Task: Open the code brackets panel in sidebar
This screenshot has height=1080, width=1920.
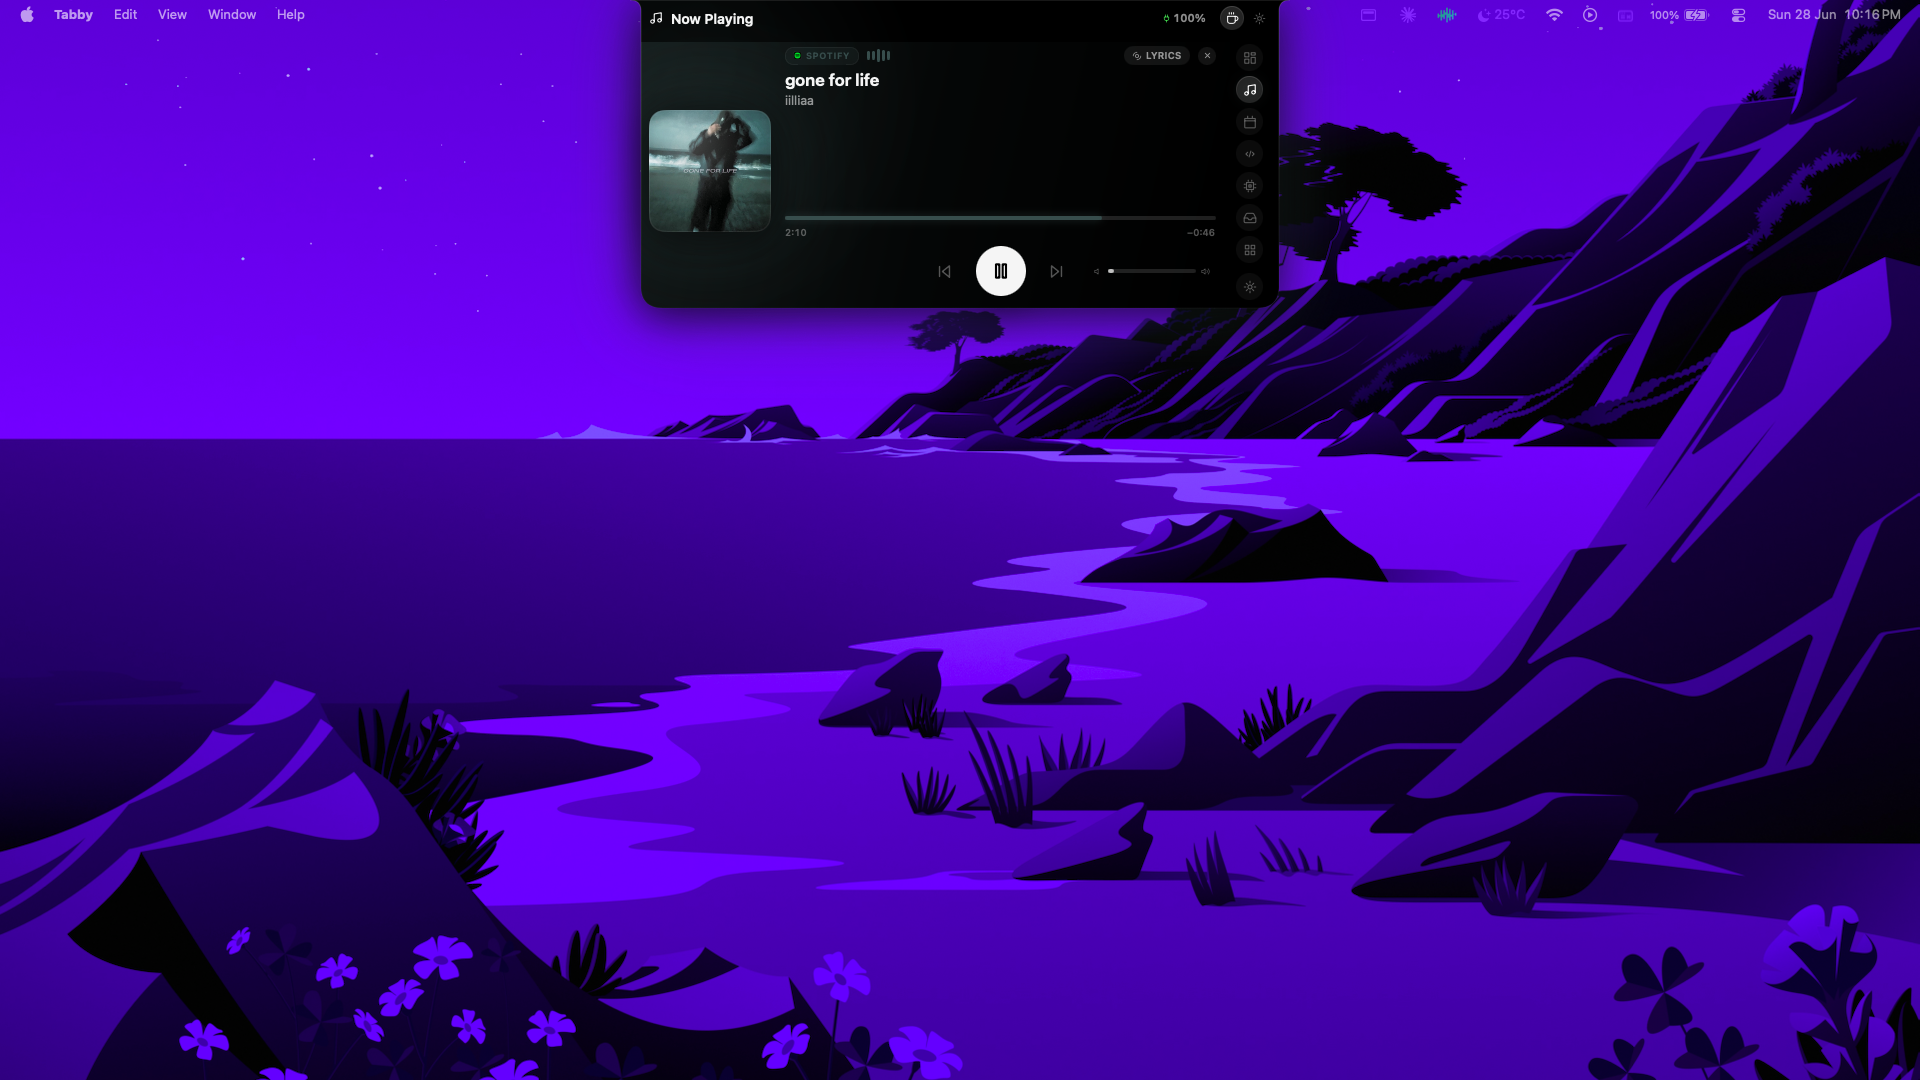Action: click(1250, 154)
